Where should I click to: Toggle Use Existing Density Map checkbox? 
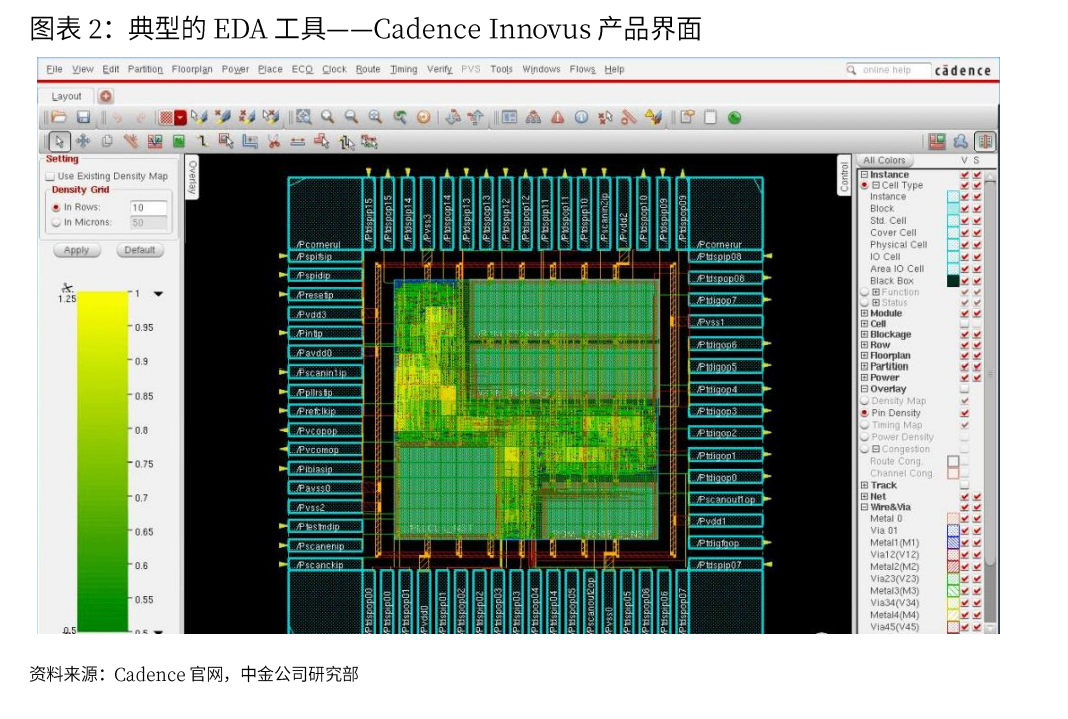point(50,176)
